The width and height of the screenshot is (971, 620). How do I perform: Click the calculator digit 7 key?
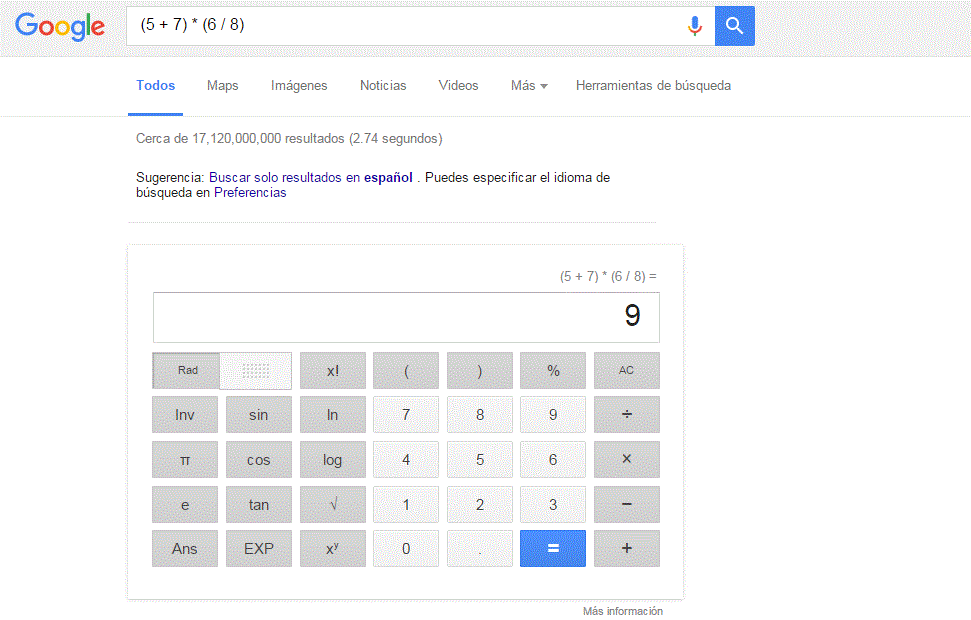click(406, 414)
